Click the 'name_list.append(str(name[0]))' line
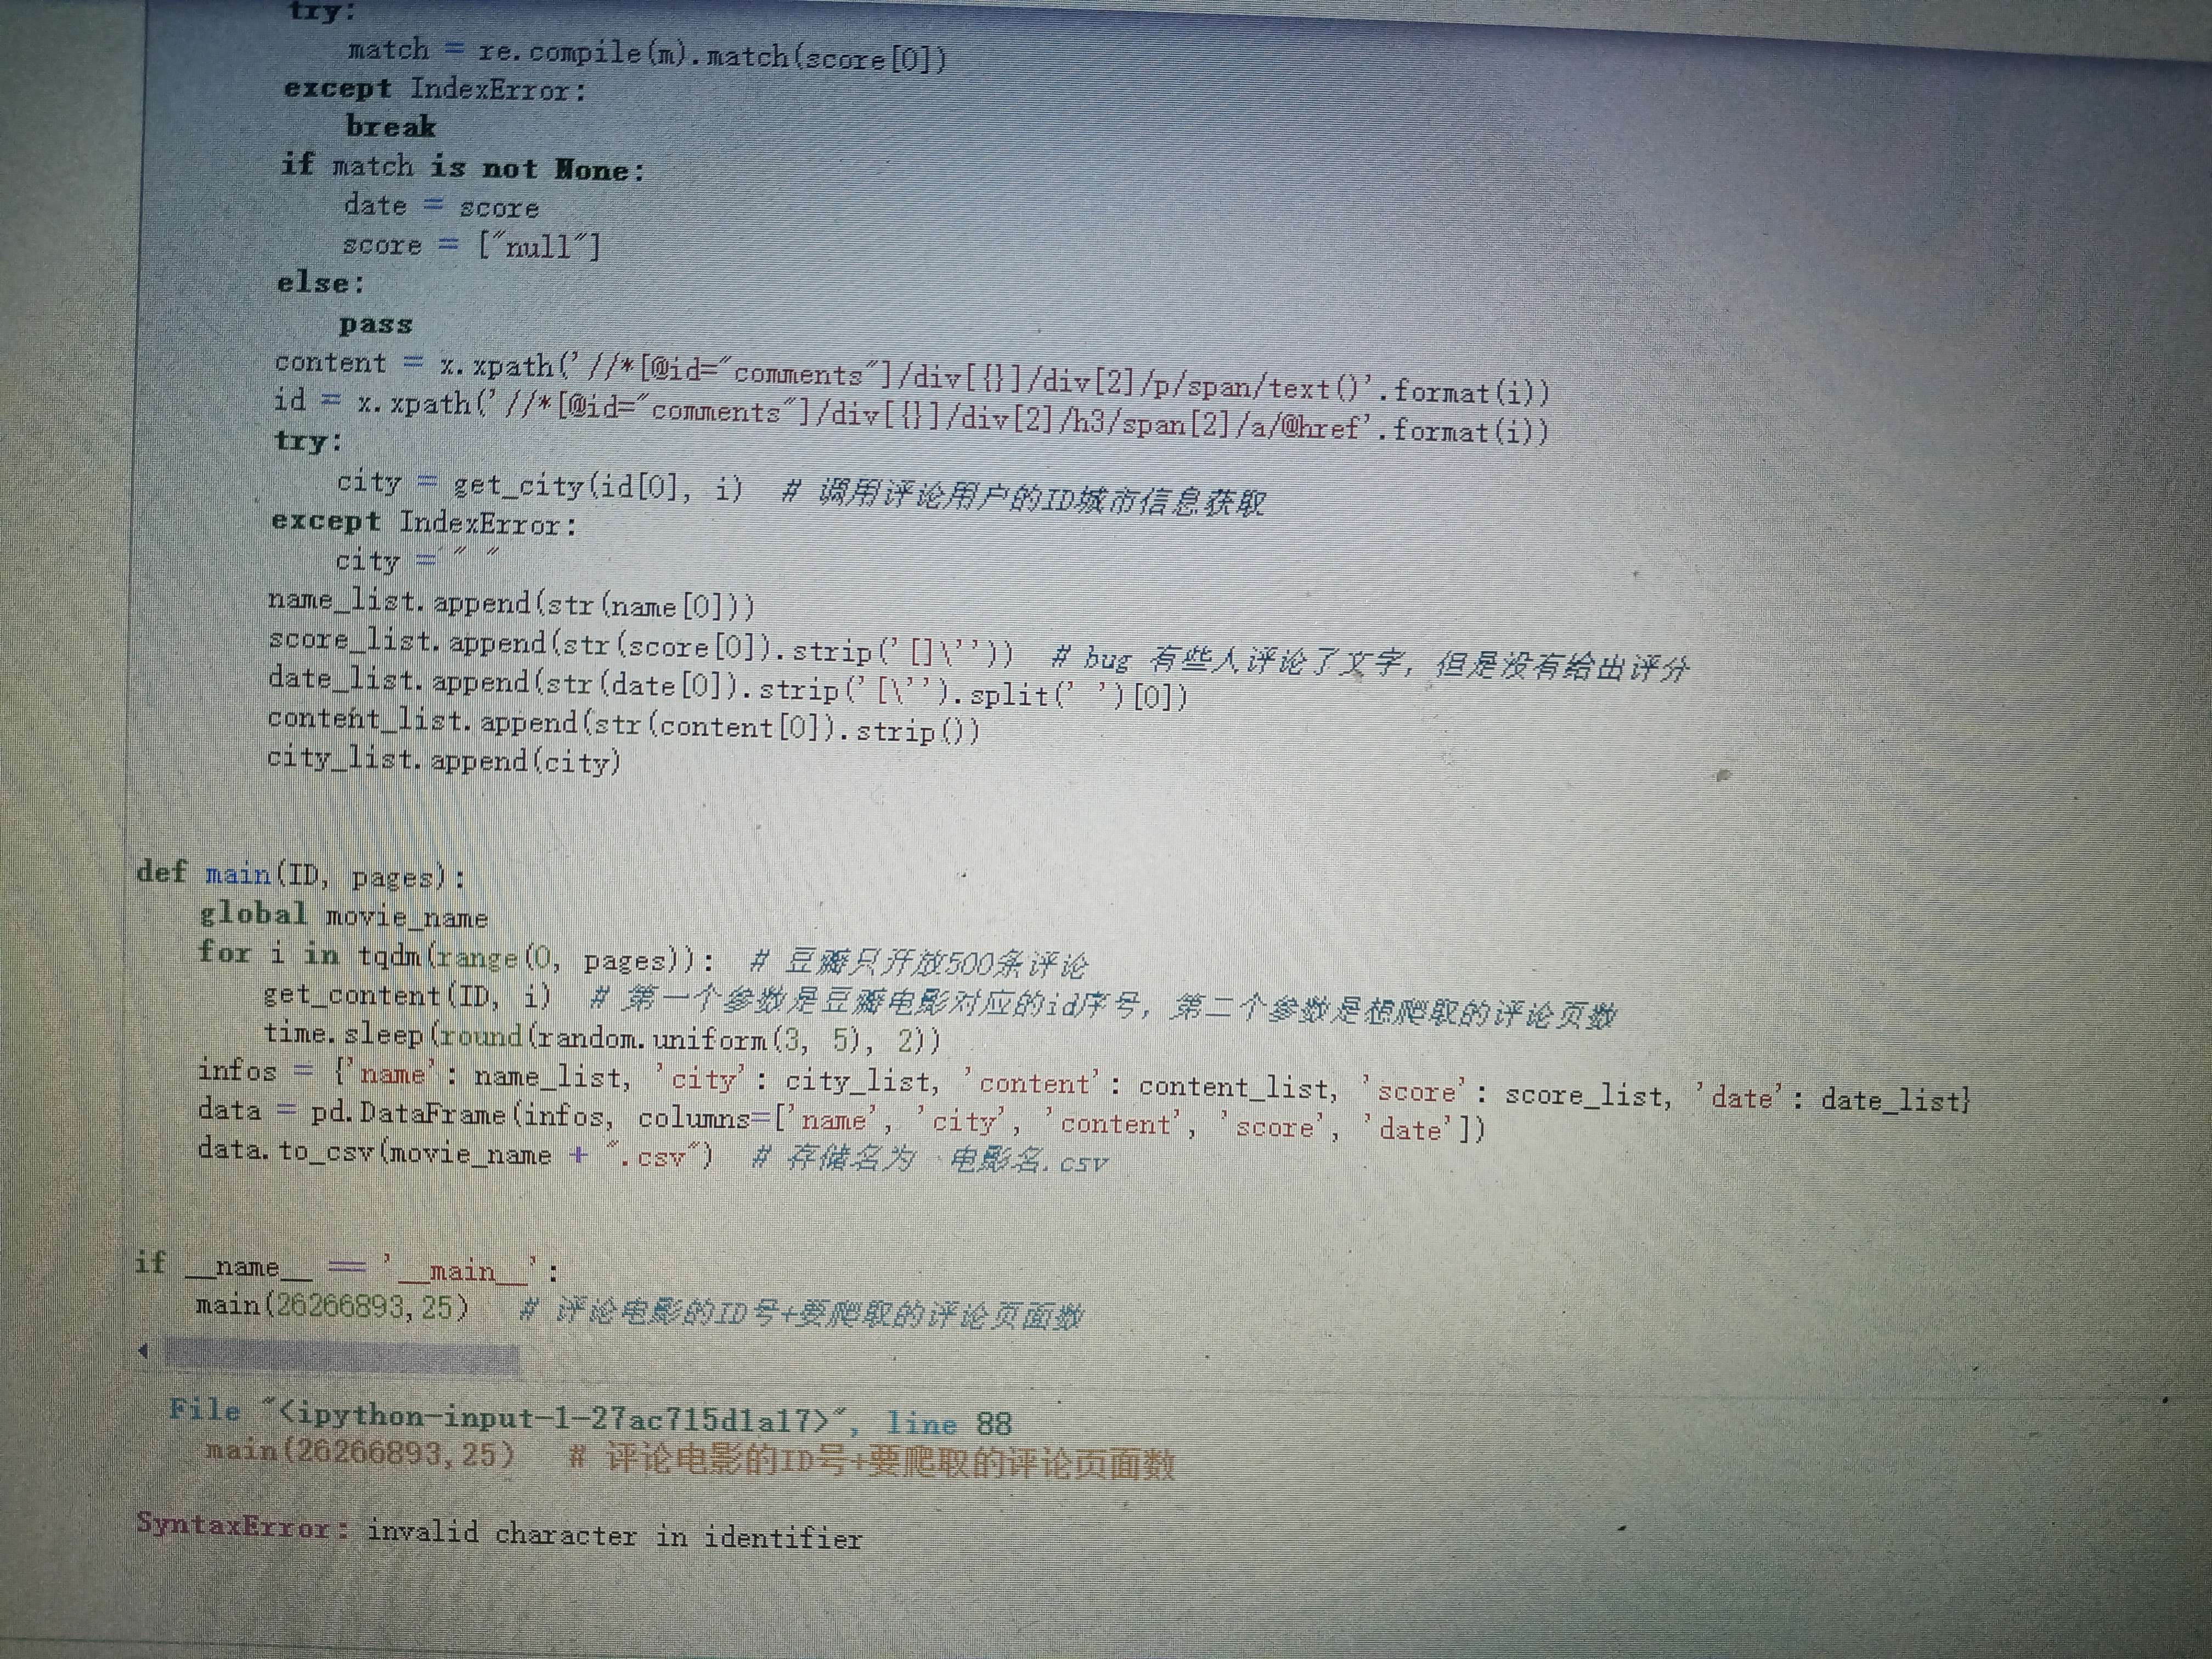This screenshot has width=2212, height=1659. (510, 603)
